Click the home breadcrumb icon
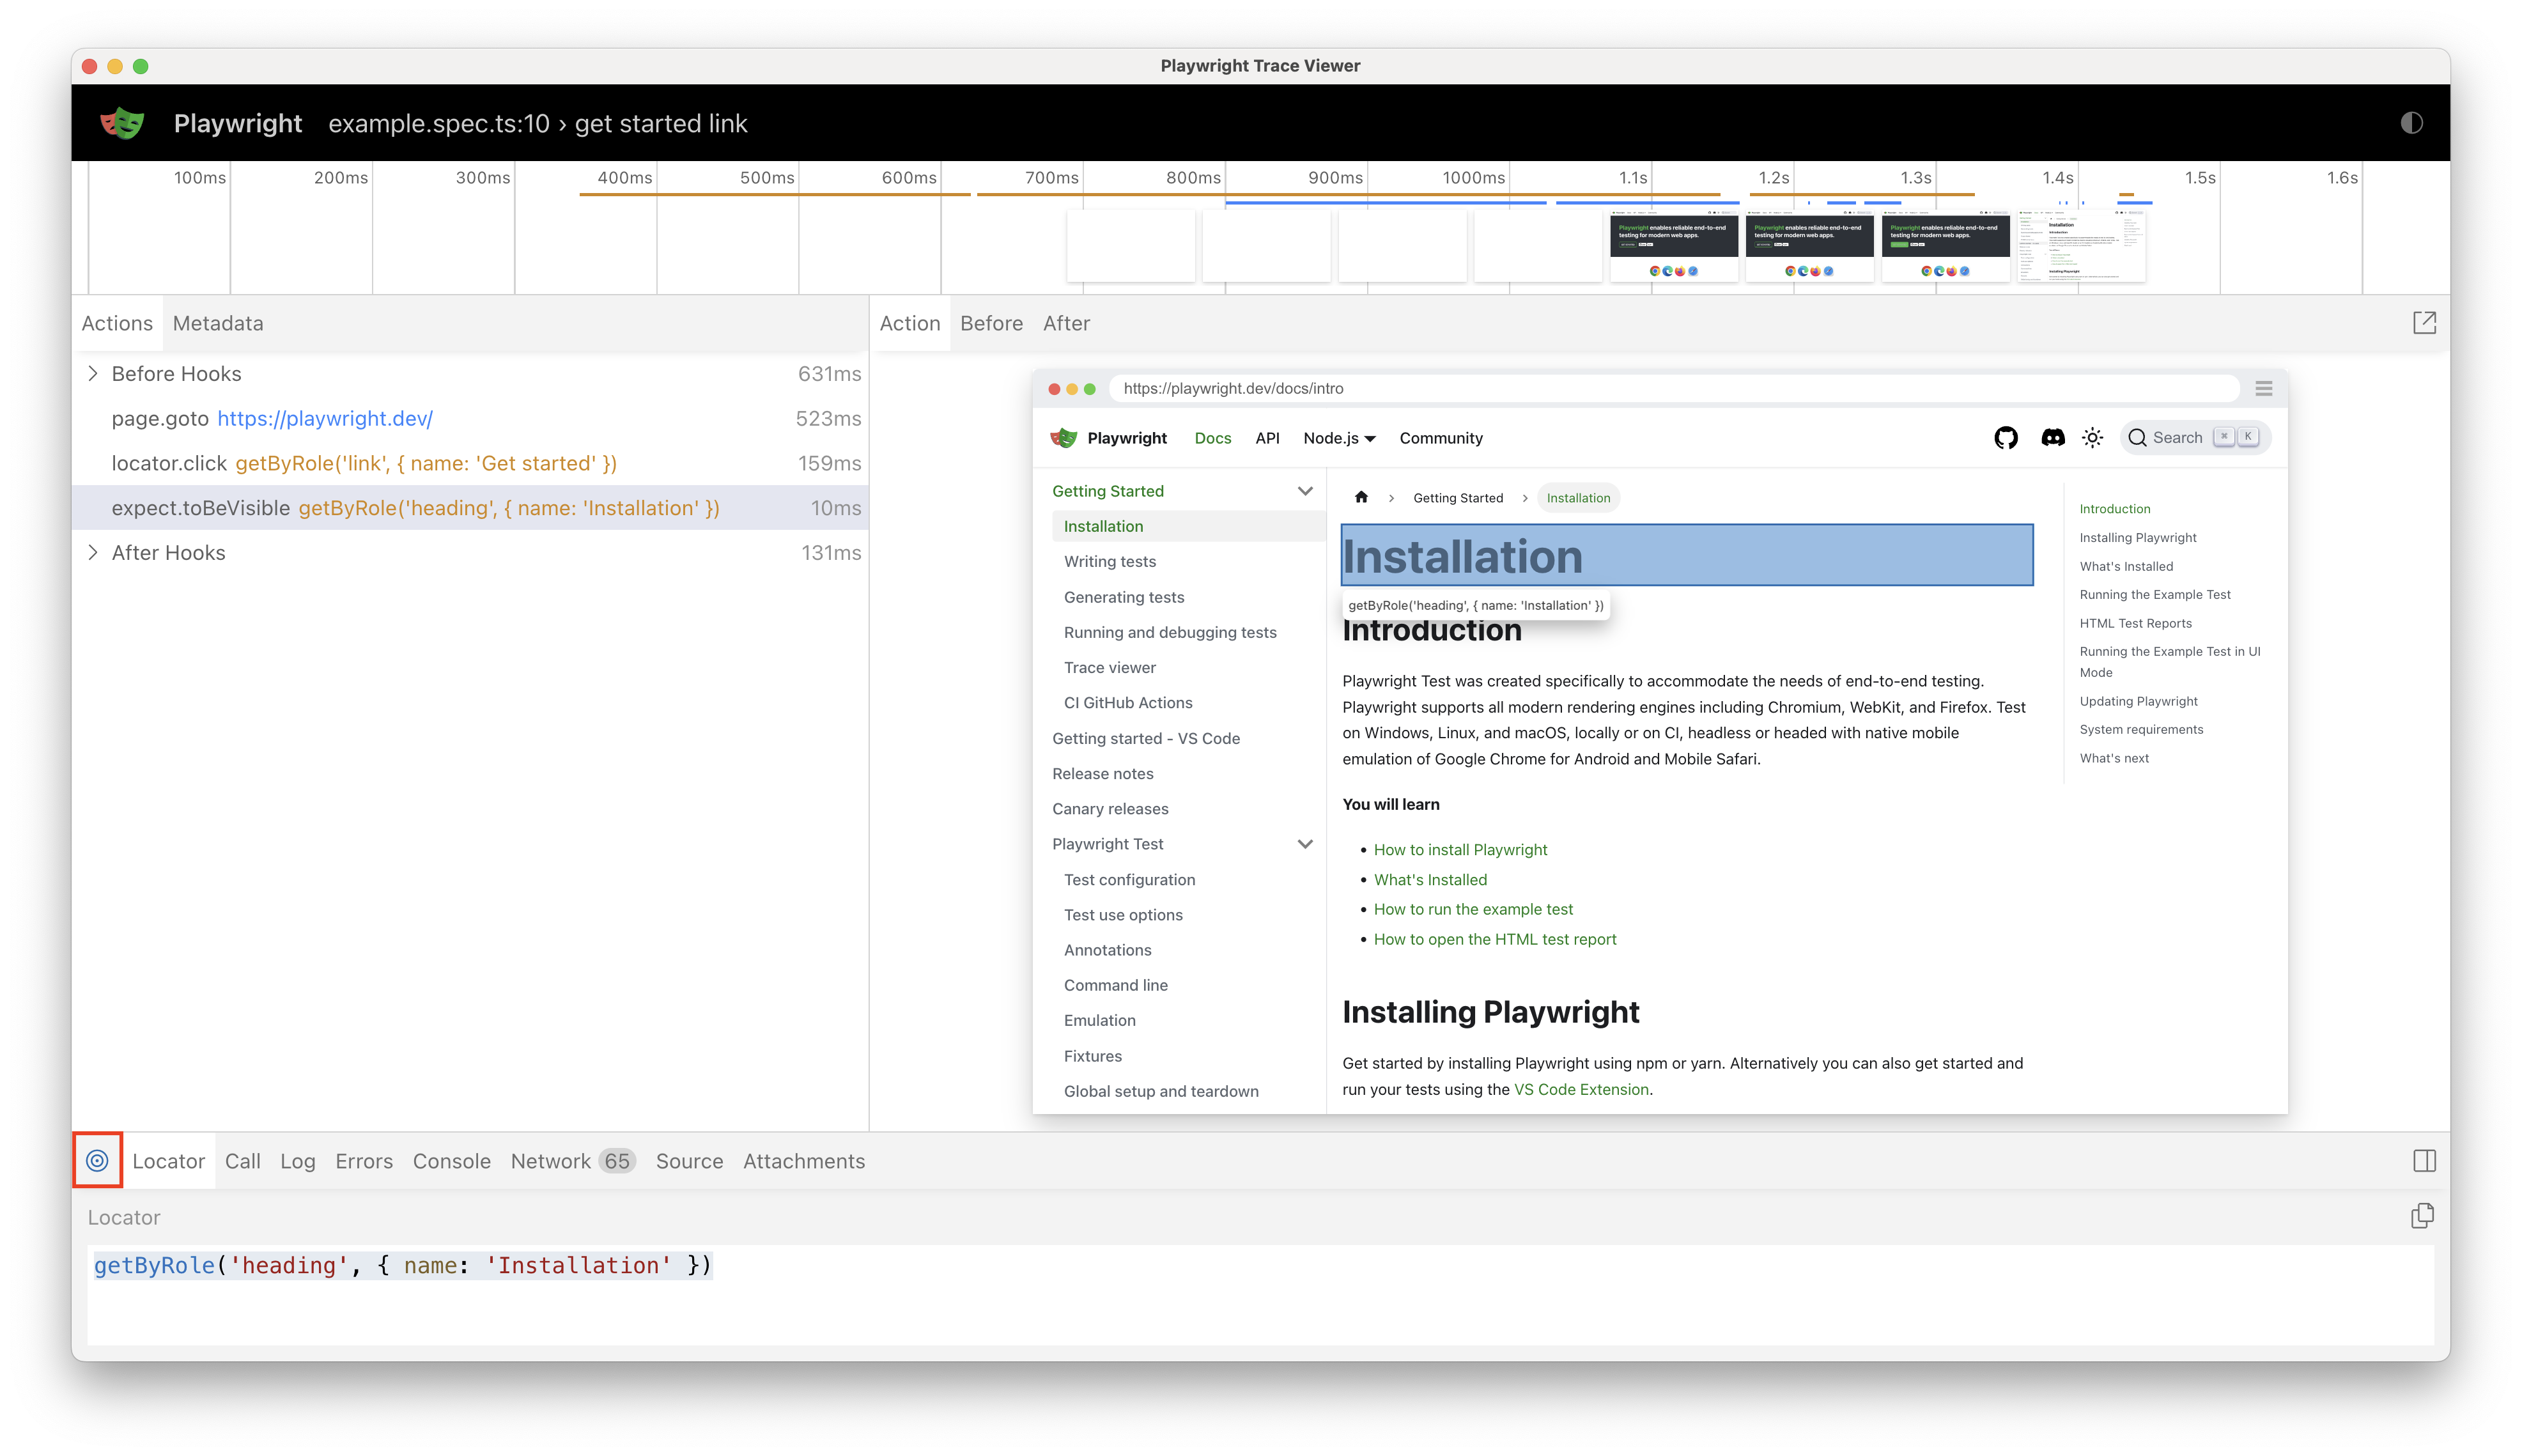Image resolution: width=2522 pixels, height=1456 pixels. click(1361, 497)
